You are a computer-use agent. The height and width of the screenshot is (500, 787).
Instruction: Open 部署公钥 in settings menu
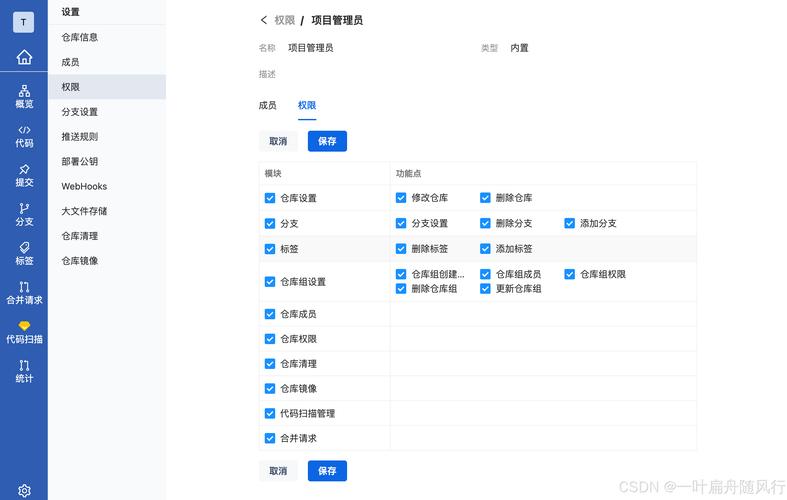107,162
